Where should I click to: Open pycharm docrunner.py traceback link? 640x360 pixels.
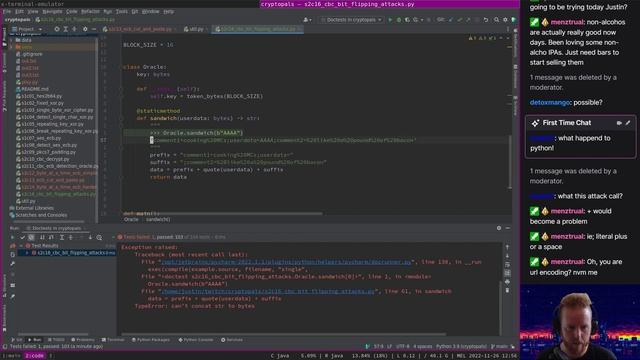[x=286, y=262]
